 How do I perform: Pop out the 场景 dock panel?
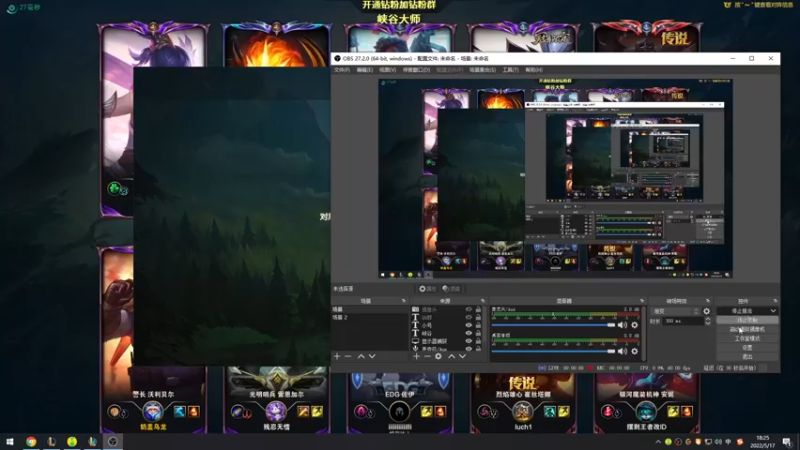click(404, 301)
